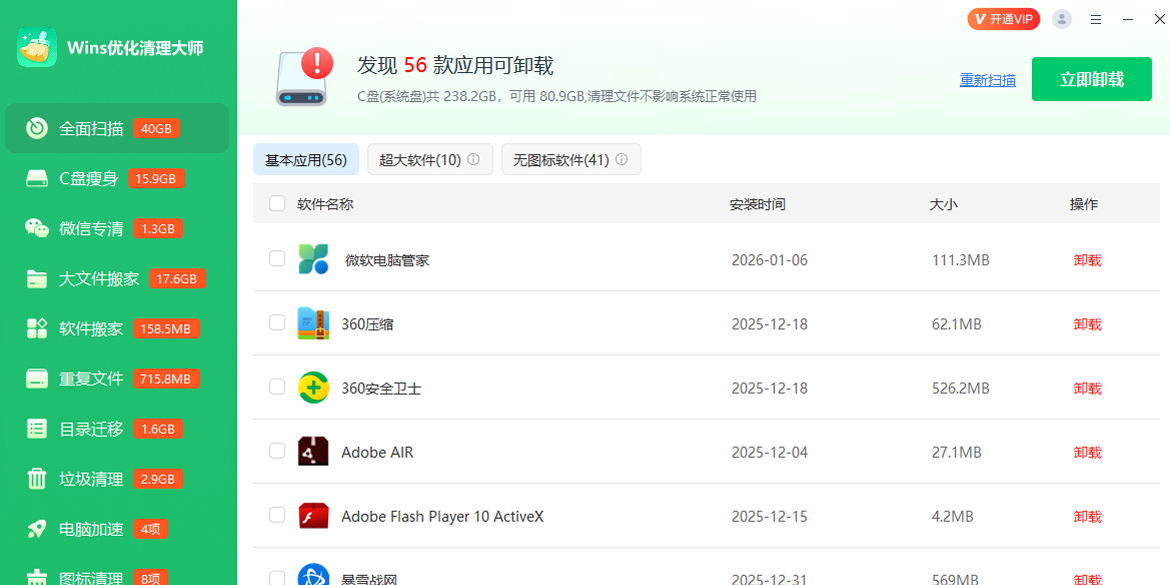Screen dimensions: 1170x585
Task: Select the 360安全卫士 checkbox
Action: 277,387
